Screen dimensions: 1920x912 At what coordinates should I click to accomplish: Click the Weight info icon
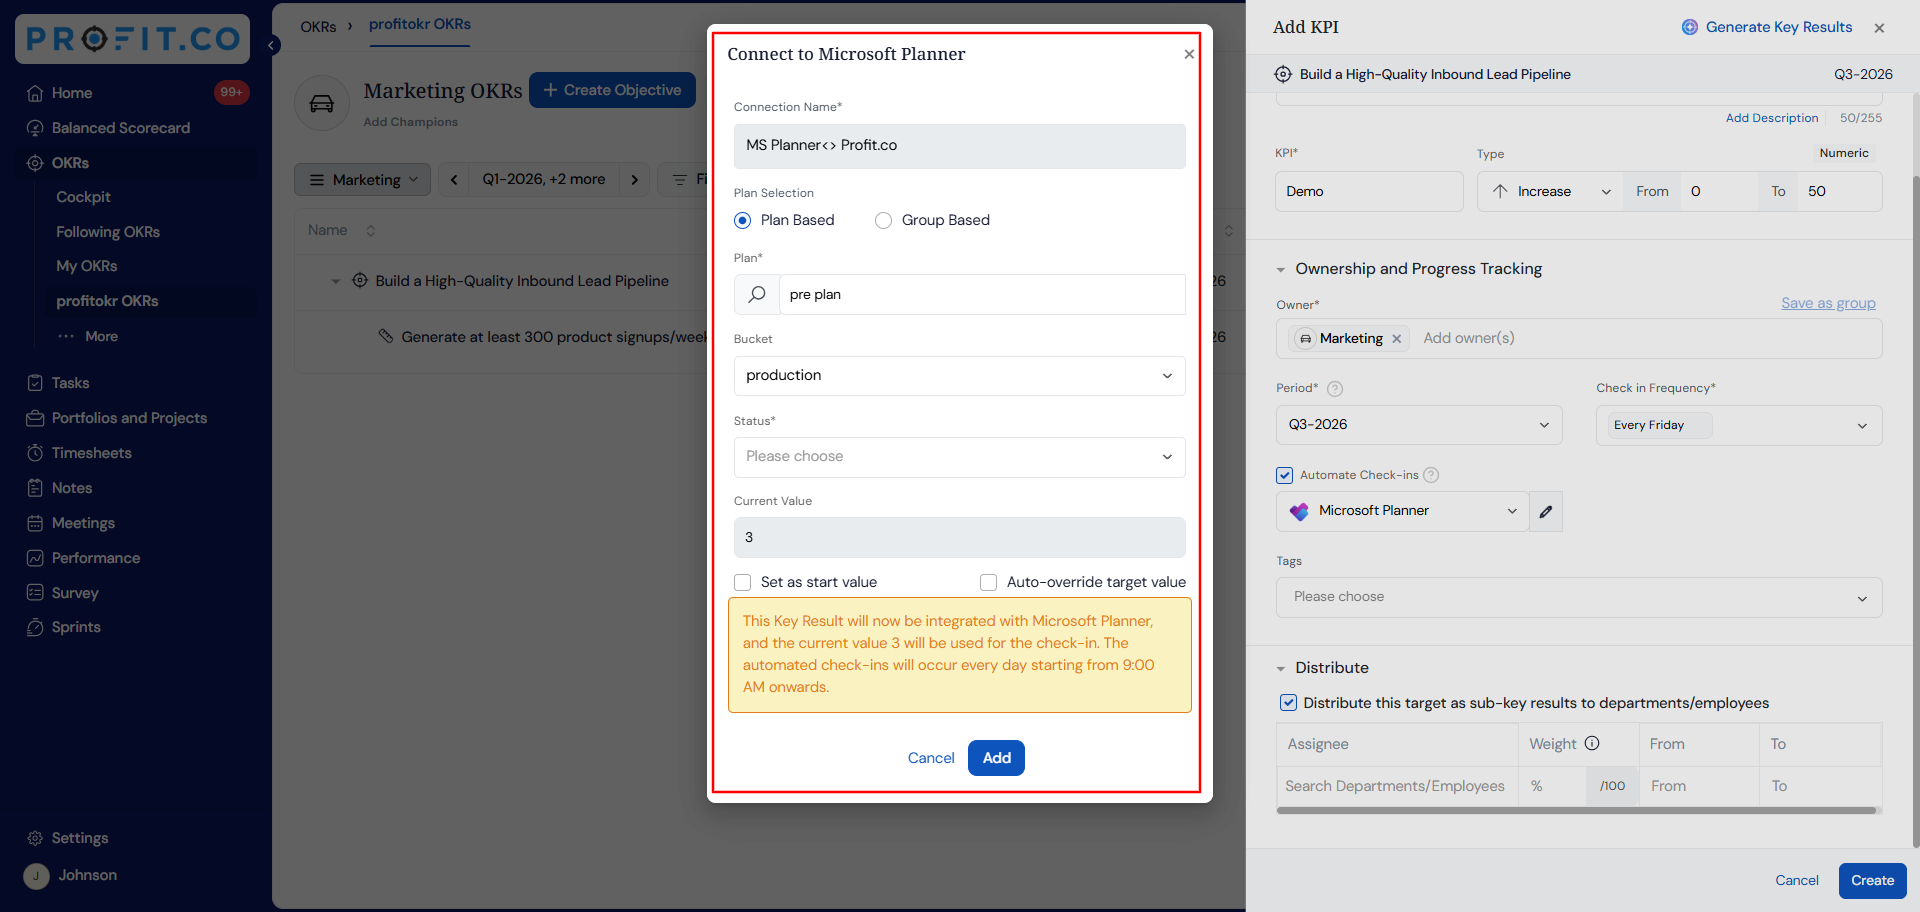point(1592,743)
